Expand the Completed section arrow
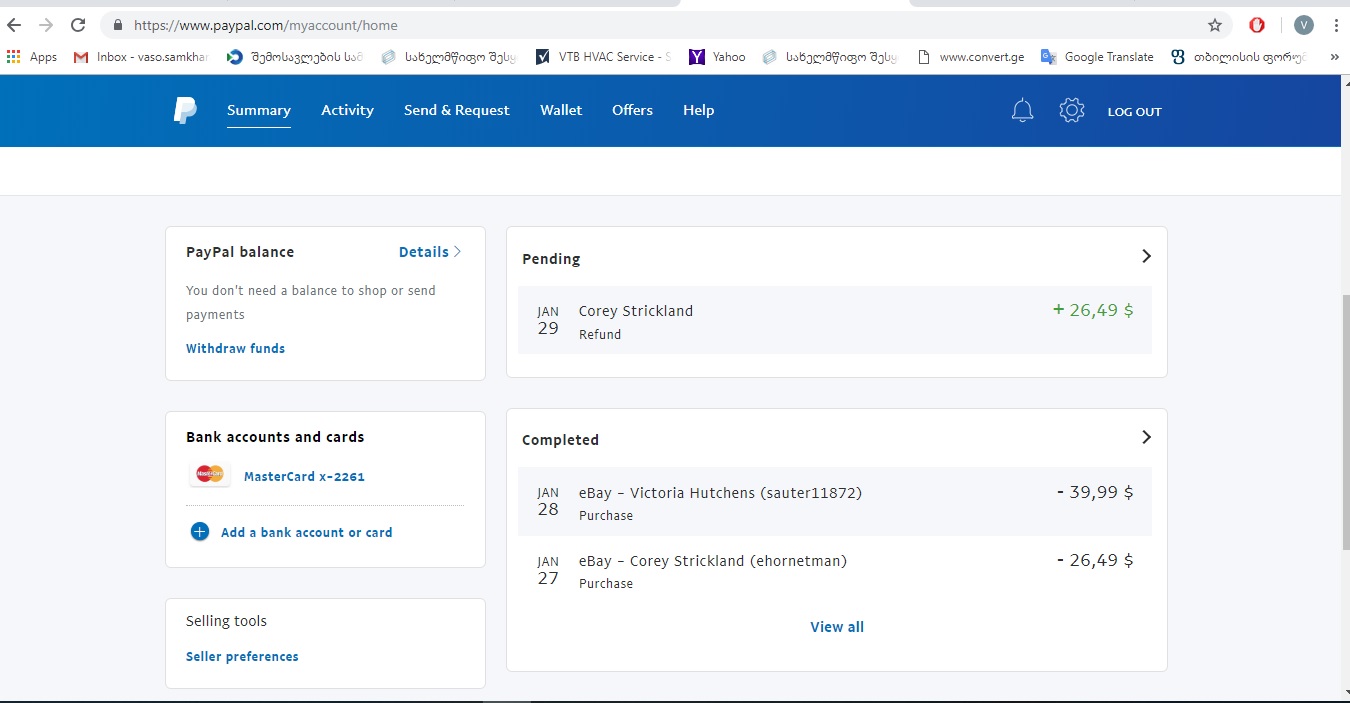 [1146, 438]
